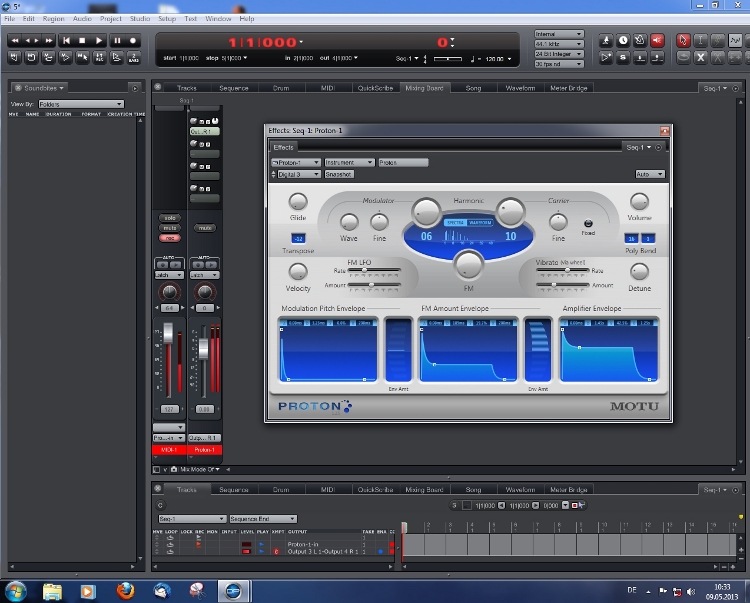
Task: Mute the Proton-1 mixer strip
Action: coord(205,228)
